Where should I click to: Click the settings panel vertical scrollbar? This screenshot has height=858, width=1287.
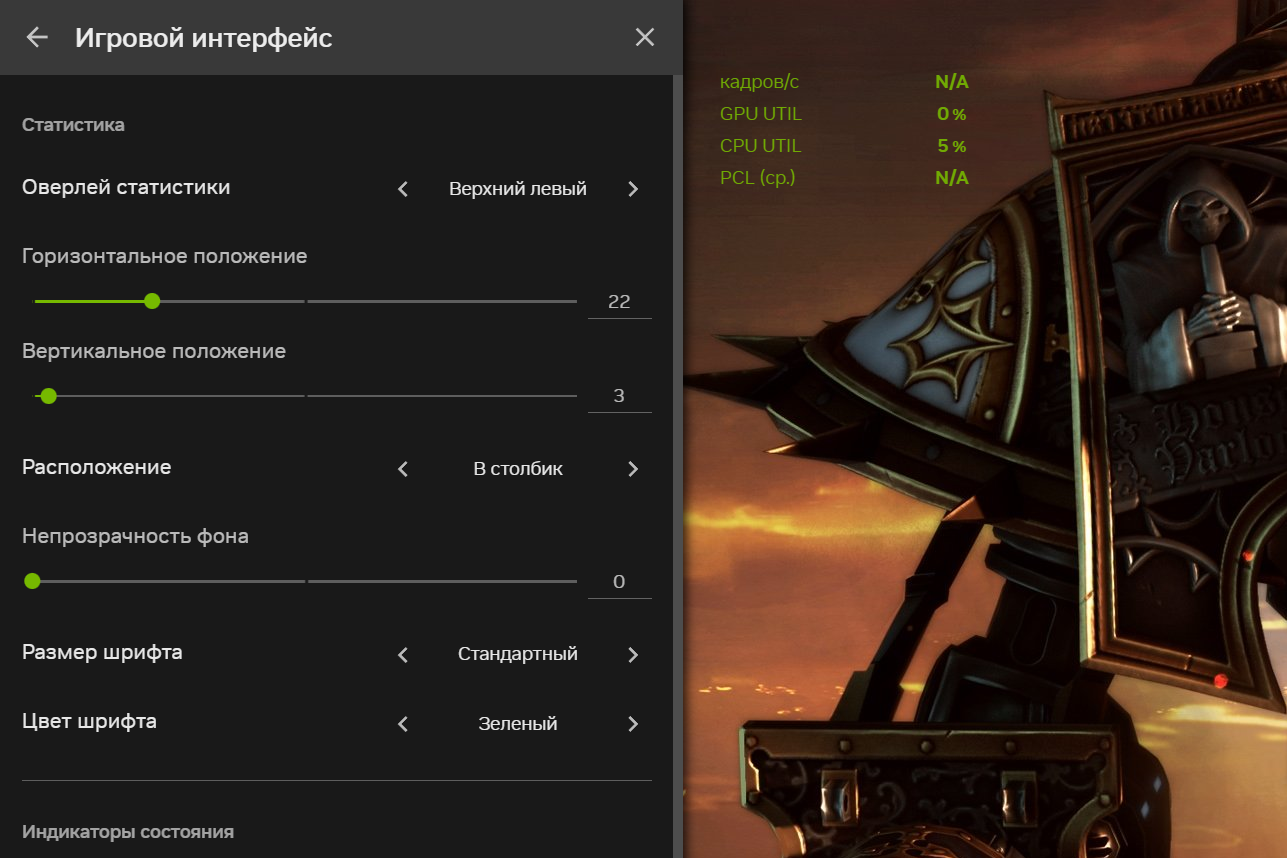pyautogui.click(x=678, y=466)
